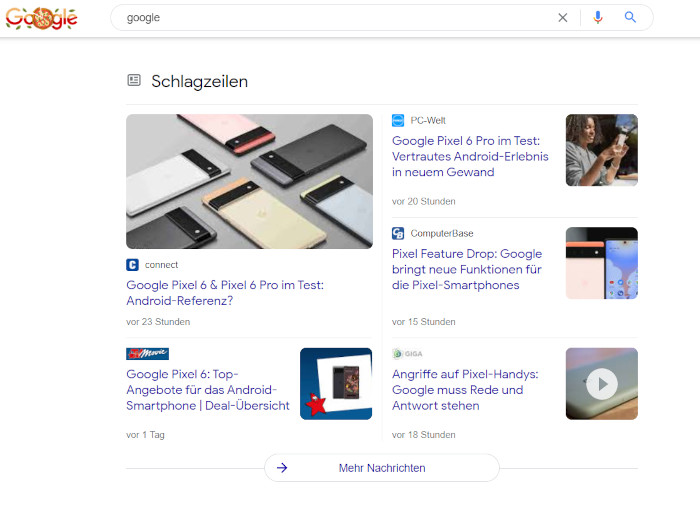This screenshot has height=507, width=700.
Task: Click into the search field containing 'google'
Action: click(330, 18)
